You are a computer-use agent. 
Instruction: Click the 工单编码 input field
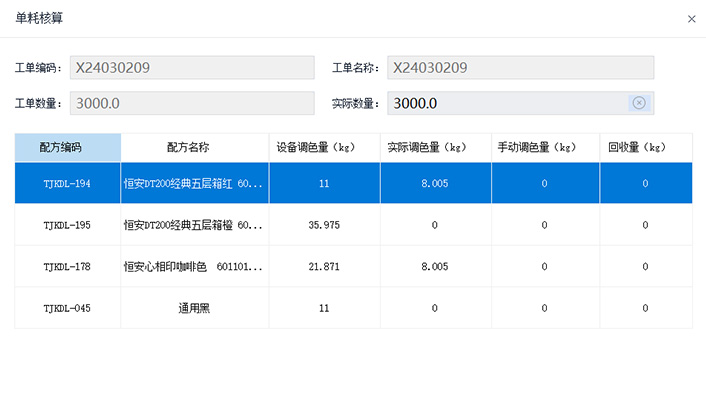192,68
